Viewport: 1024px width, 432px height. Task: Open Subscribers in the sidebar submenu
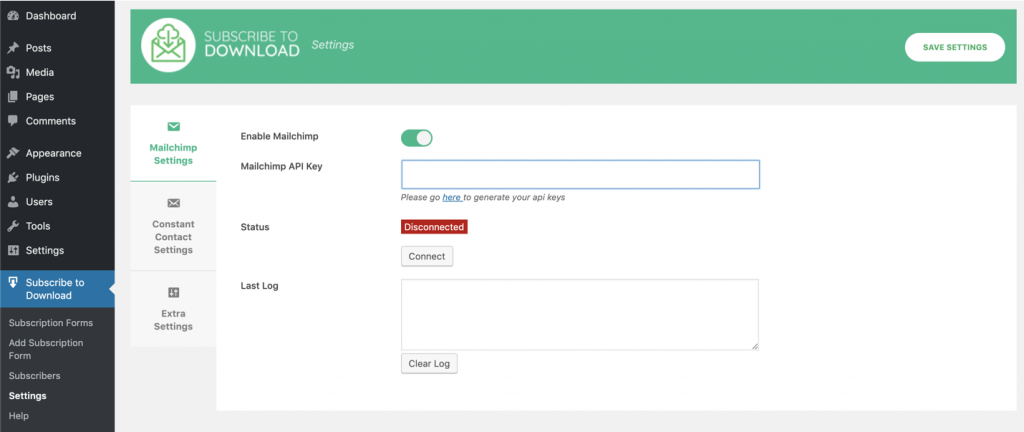[x=34, y=376]
